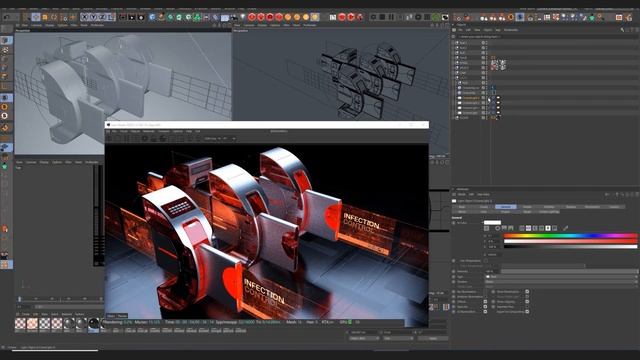Click on the grayscale Value slider
Image resolution: width=640 pixels, height=360 pixels.
pyautogui.click(x=571, y=247)
